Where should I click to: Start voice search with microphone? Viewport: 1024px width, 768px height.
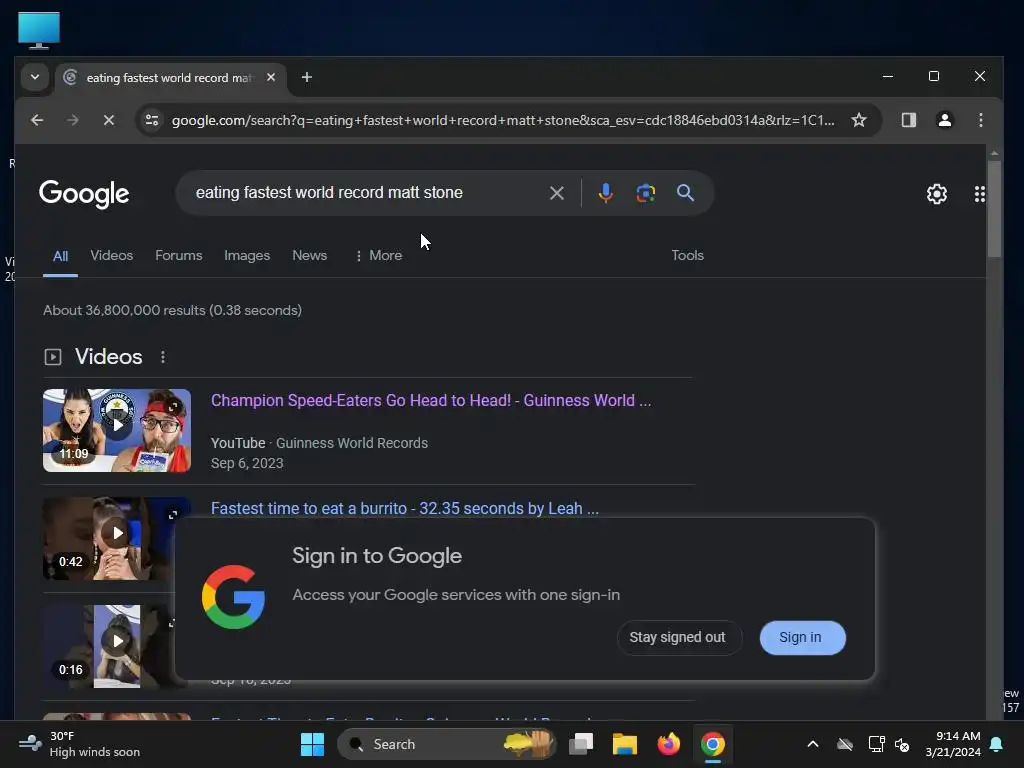click(x=605, y=193)
